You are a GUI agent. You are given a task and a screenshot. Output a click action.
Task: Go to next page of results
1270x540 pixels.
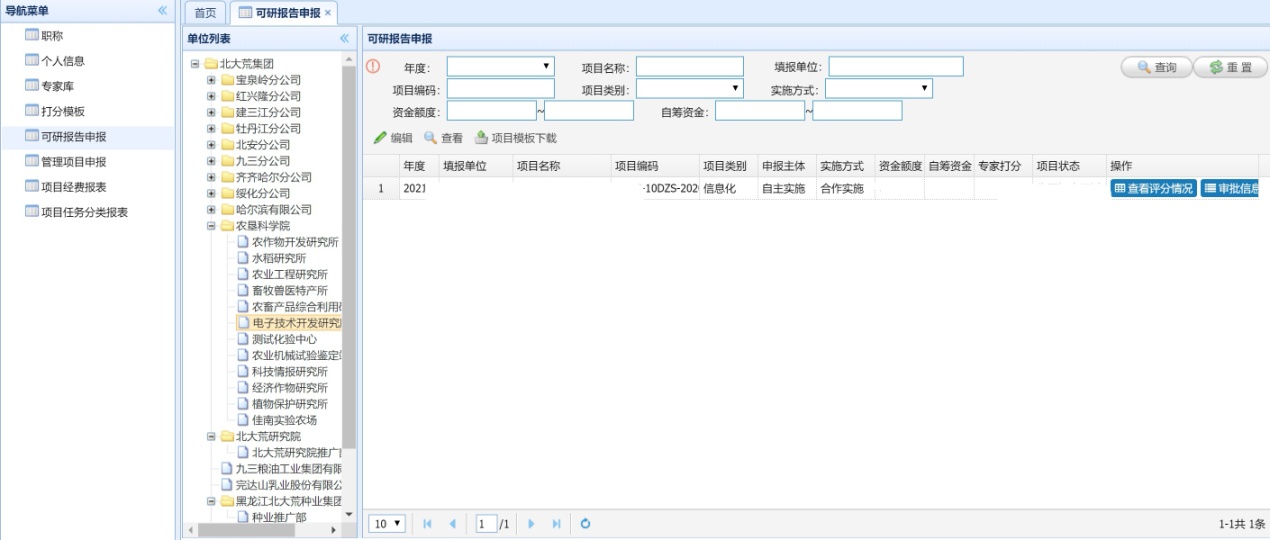(x=532, y=523)
